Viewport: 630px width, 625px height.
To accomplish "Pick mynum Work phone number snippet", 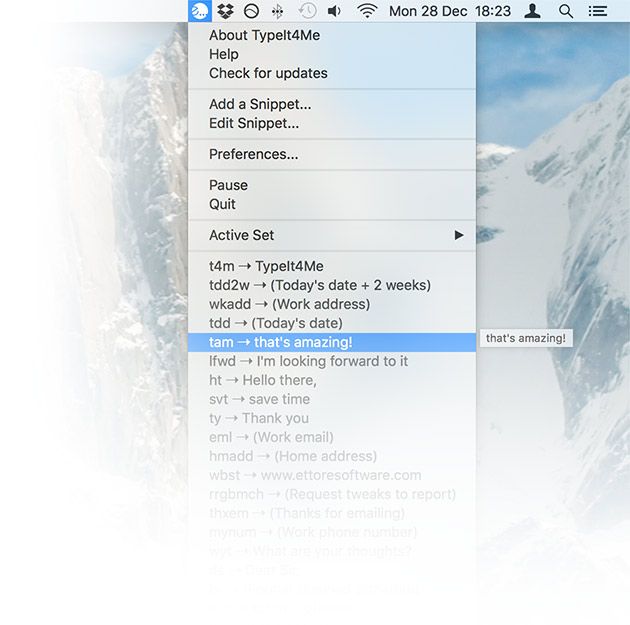I will click(332, 532).
